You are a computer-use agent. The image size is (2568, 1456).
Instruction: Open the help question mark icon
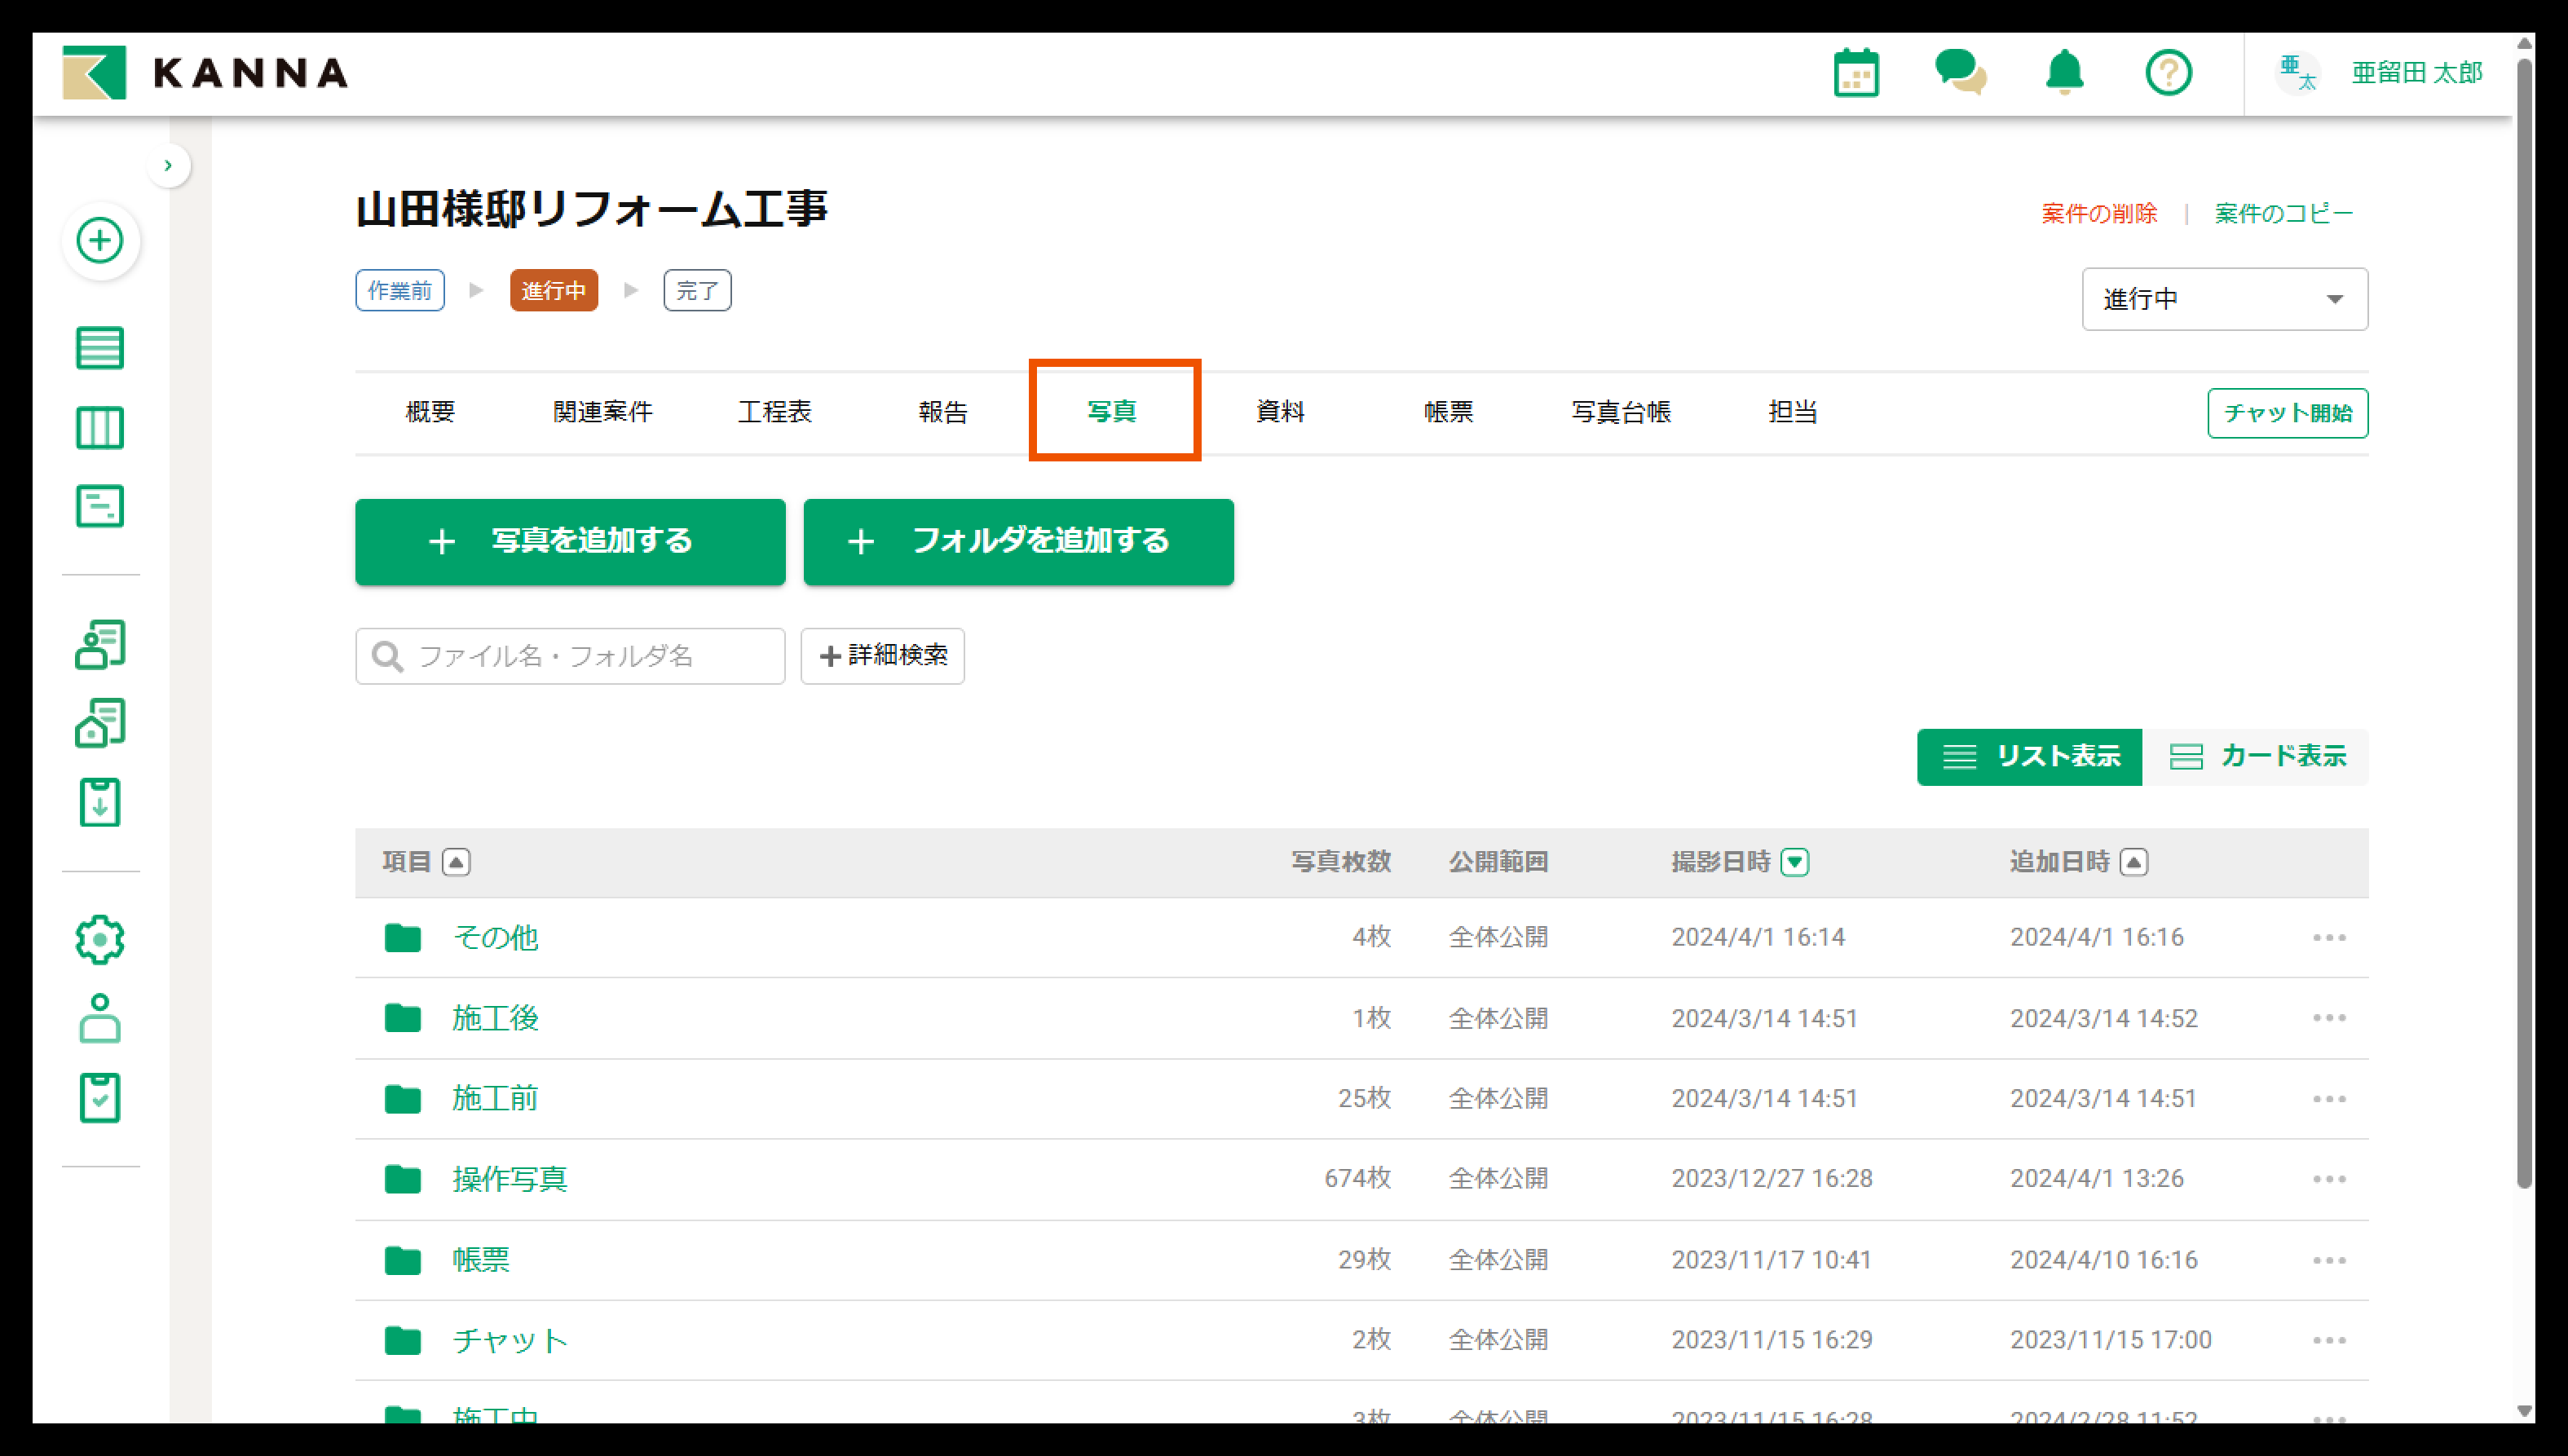[x=2168, y=73]
